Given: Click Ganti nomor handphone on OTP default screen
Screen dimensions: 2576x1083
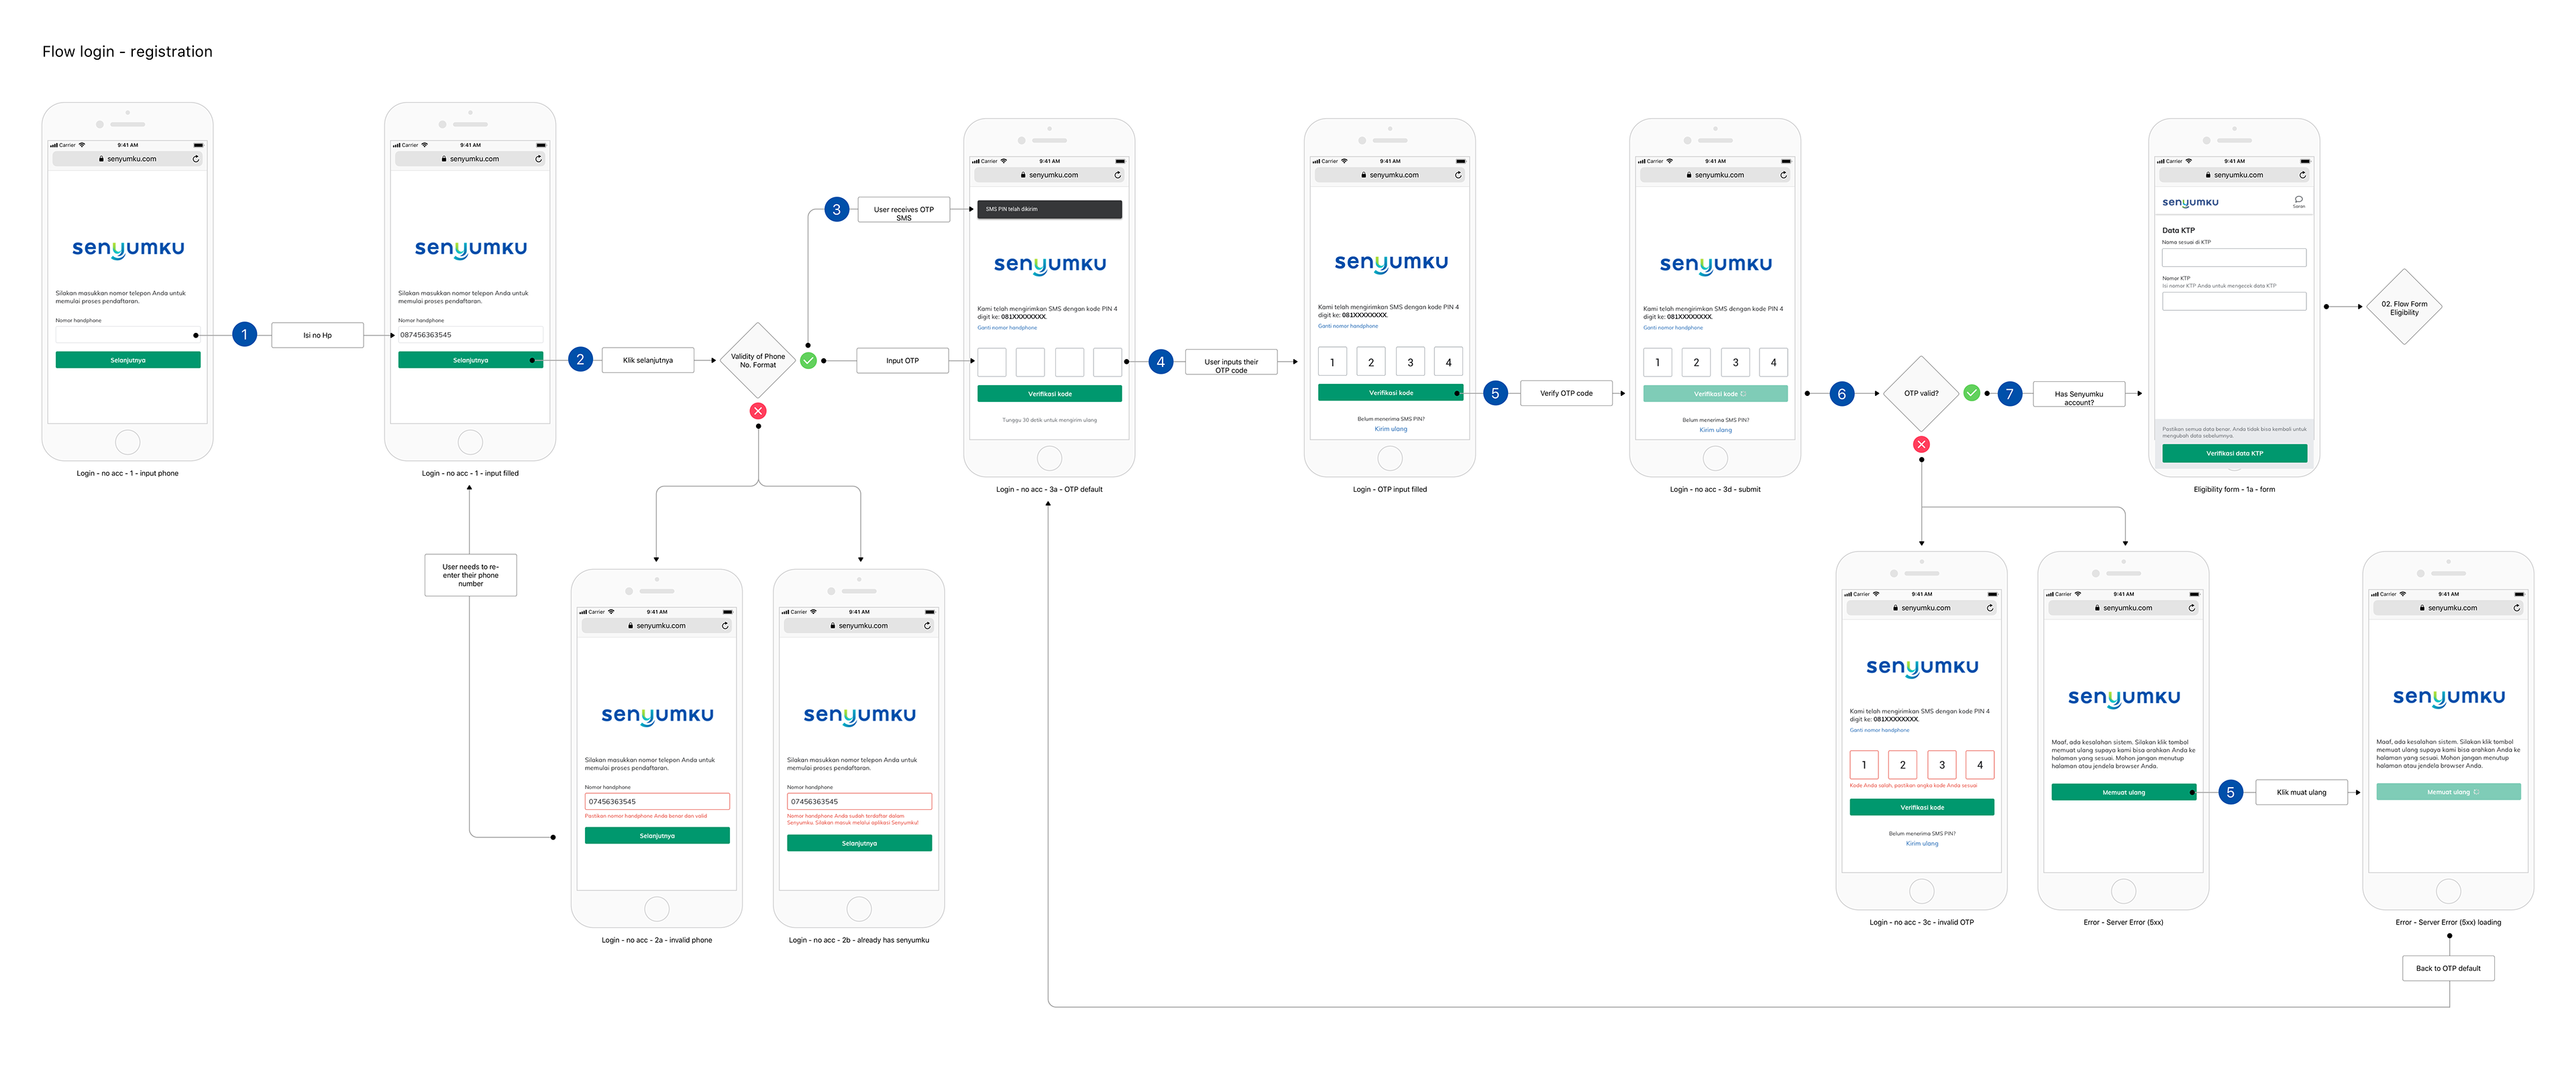Looking at the screenshot, I should coord(1007,327).
